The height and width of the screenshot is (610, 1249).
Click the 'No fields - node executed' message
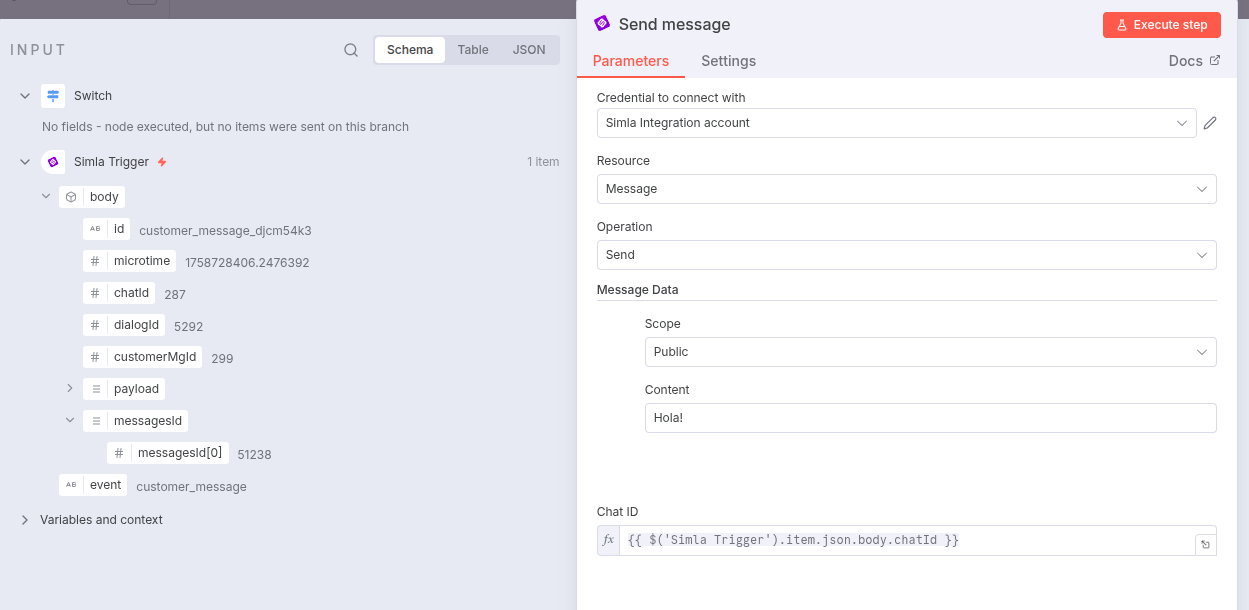(x=225, y=127)
